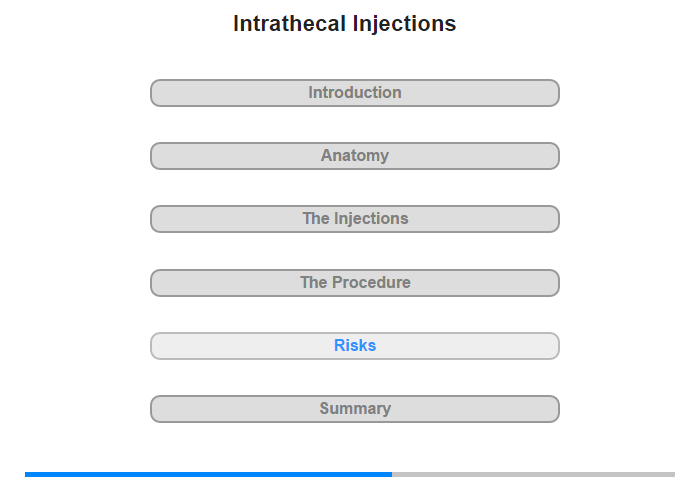Click the highlighted Risks button
This screenshot has width=700, height=480.
(355, 346)
